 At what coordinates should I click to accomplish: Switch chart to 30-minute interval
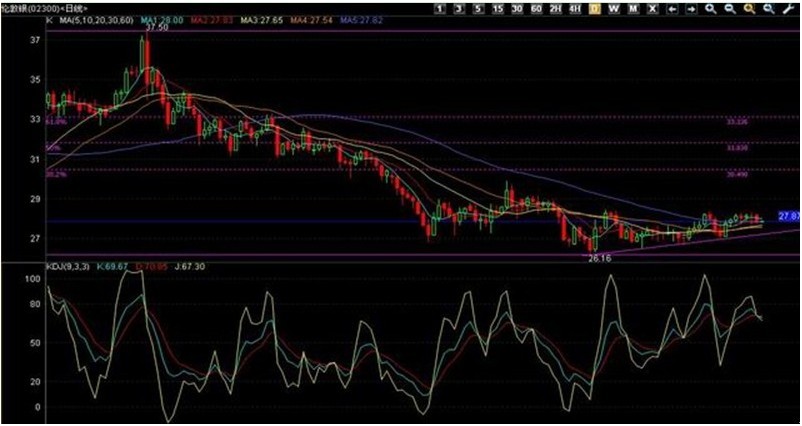pos(517,9)
